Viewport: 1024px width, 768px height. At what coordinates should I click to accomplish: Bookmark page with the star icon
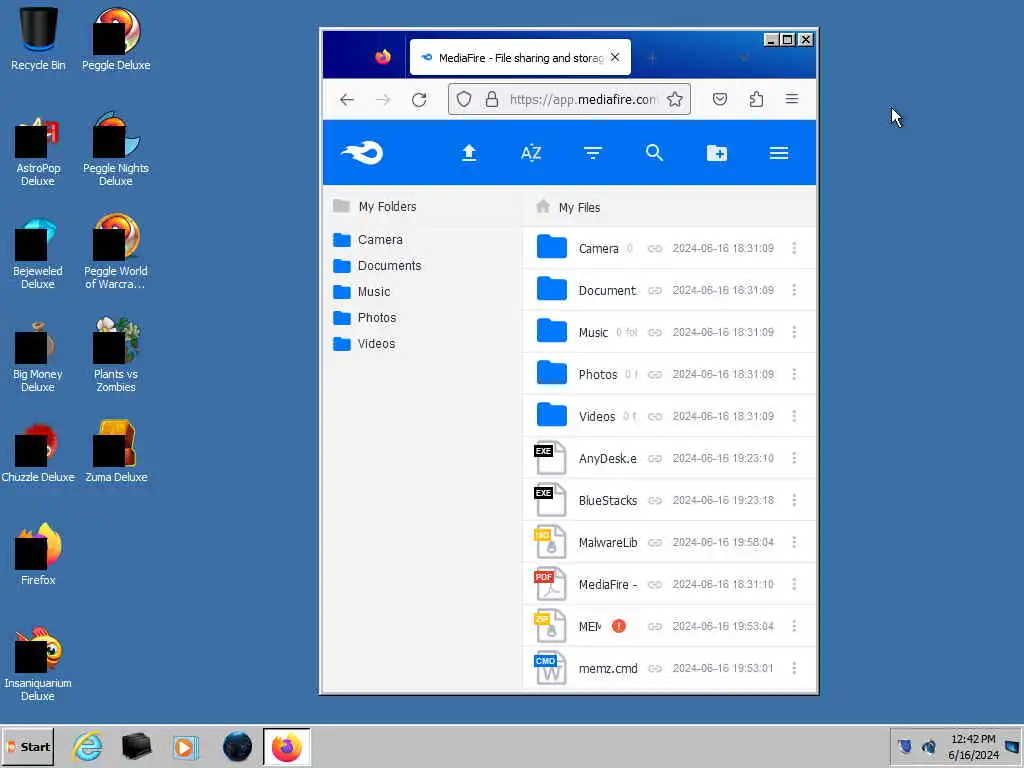coord(675,99)
